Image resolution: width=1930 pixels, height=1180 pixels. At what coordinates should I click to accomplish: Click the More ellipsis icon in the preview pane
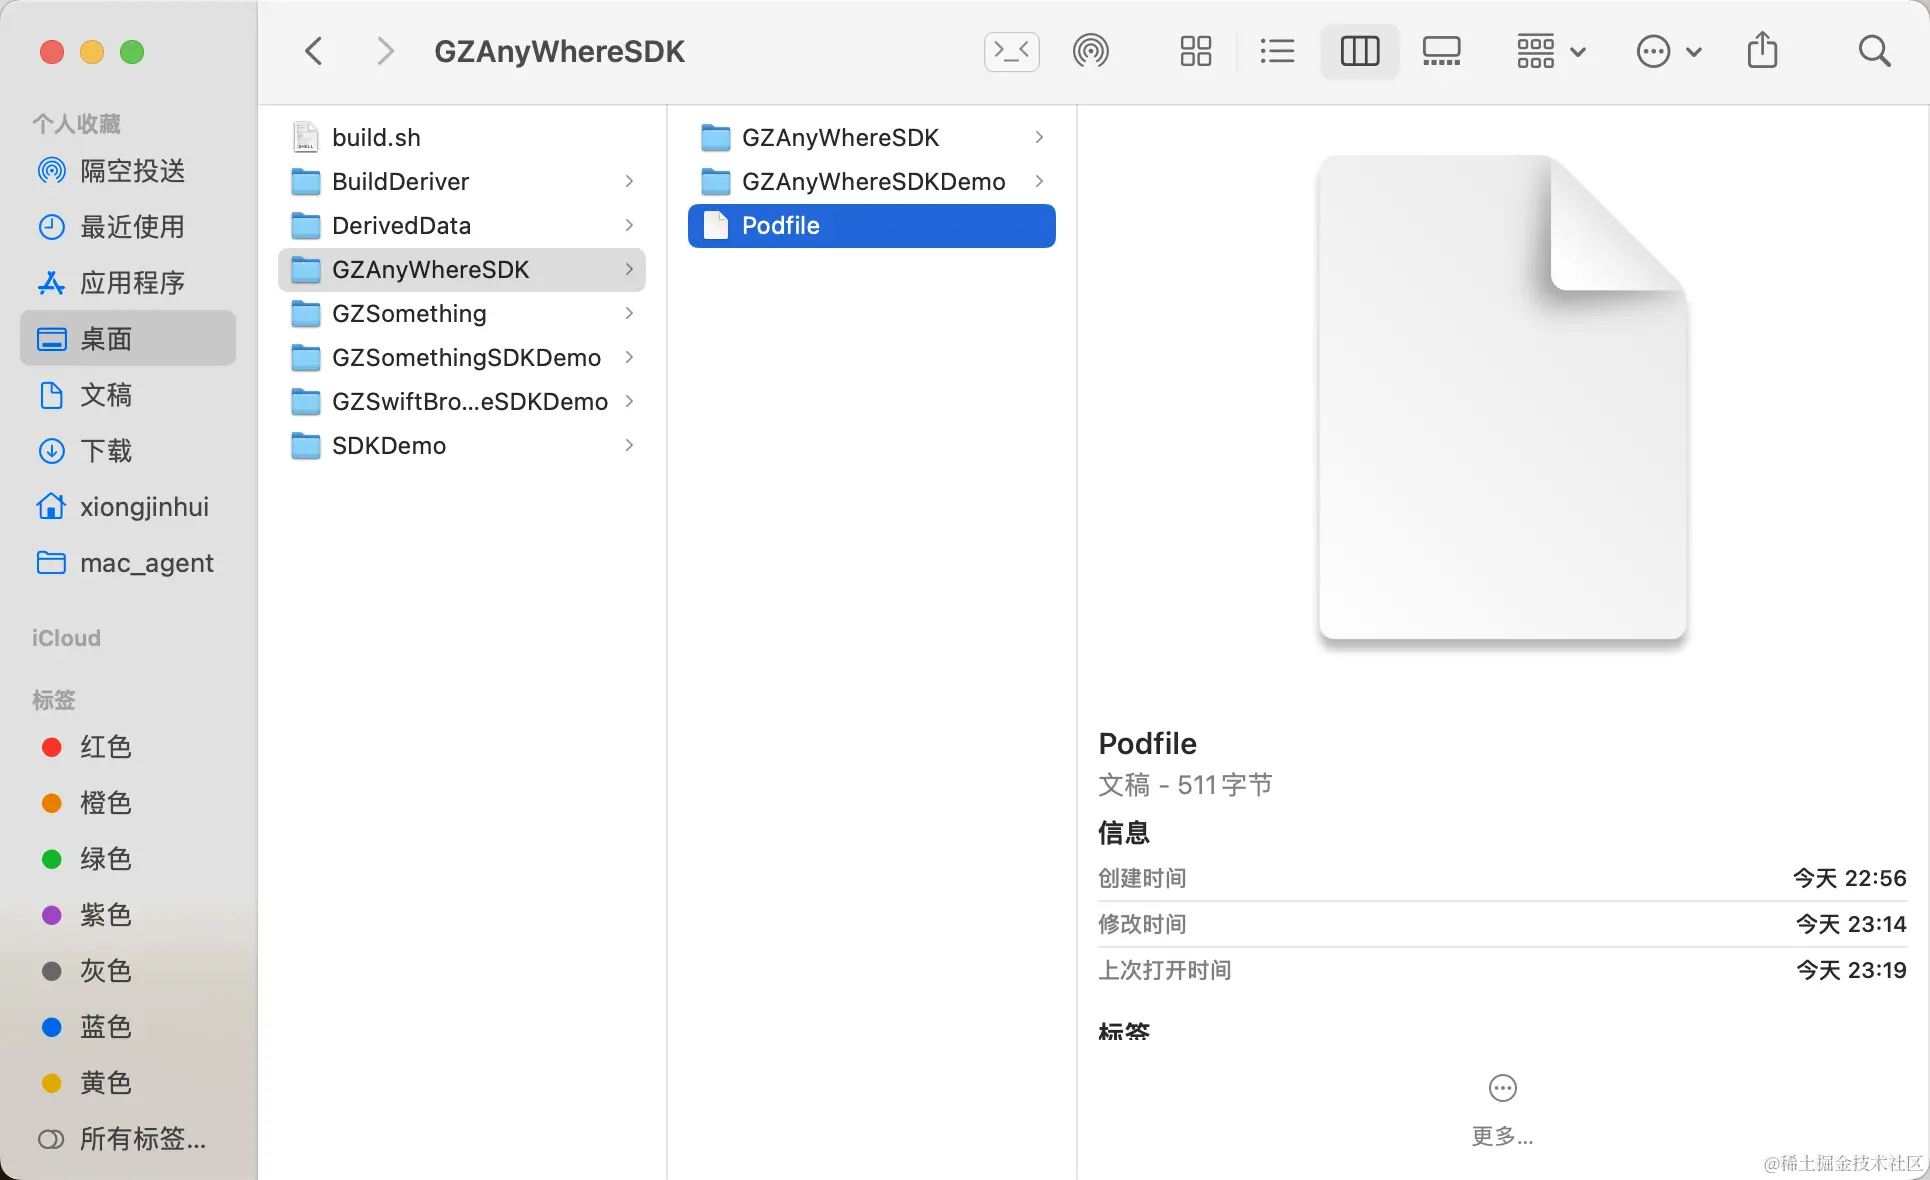1502,1088
